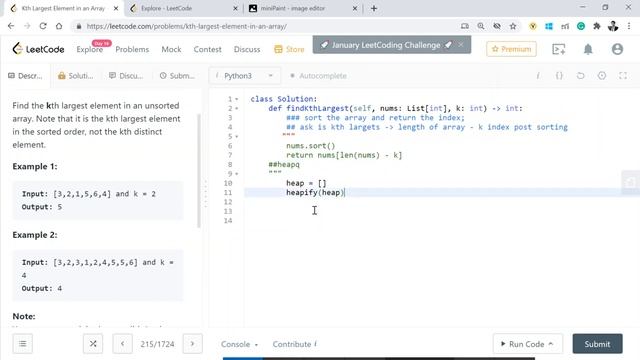The image size is (640, 360).
Task: Enter fullscreen editor mode
Action: 623,76
